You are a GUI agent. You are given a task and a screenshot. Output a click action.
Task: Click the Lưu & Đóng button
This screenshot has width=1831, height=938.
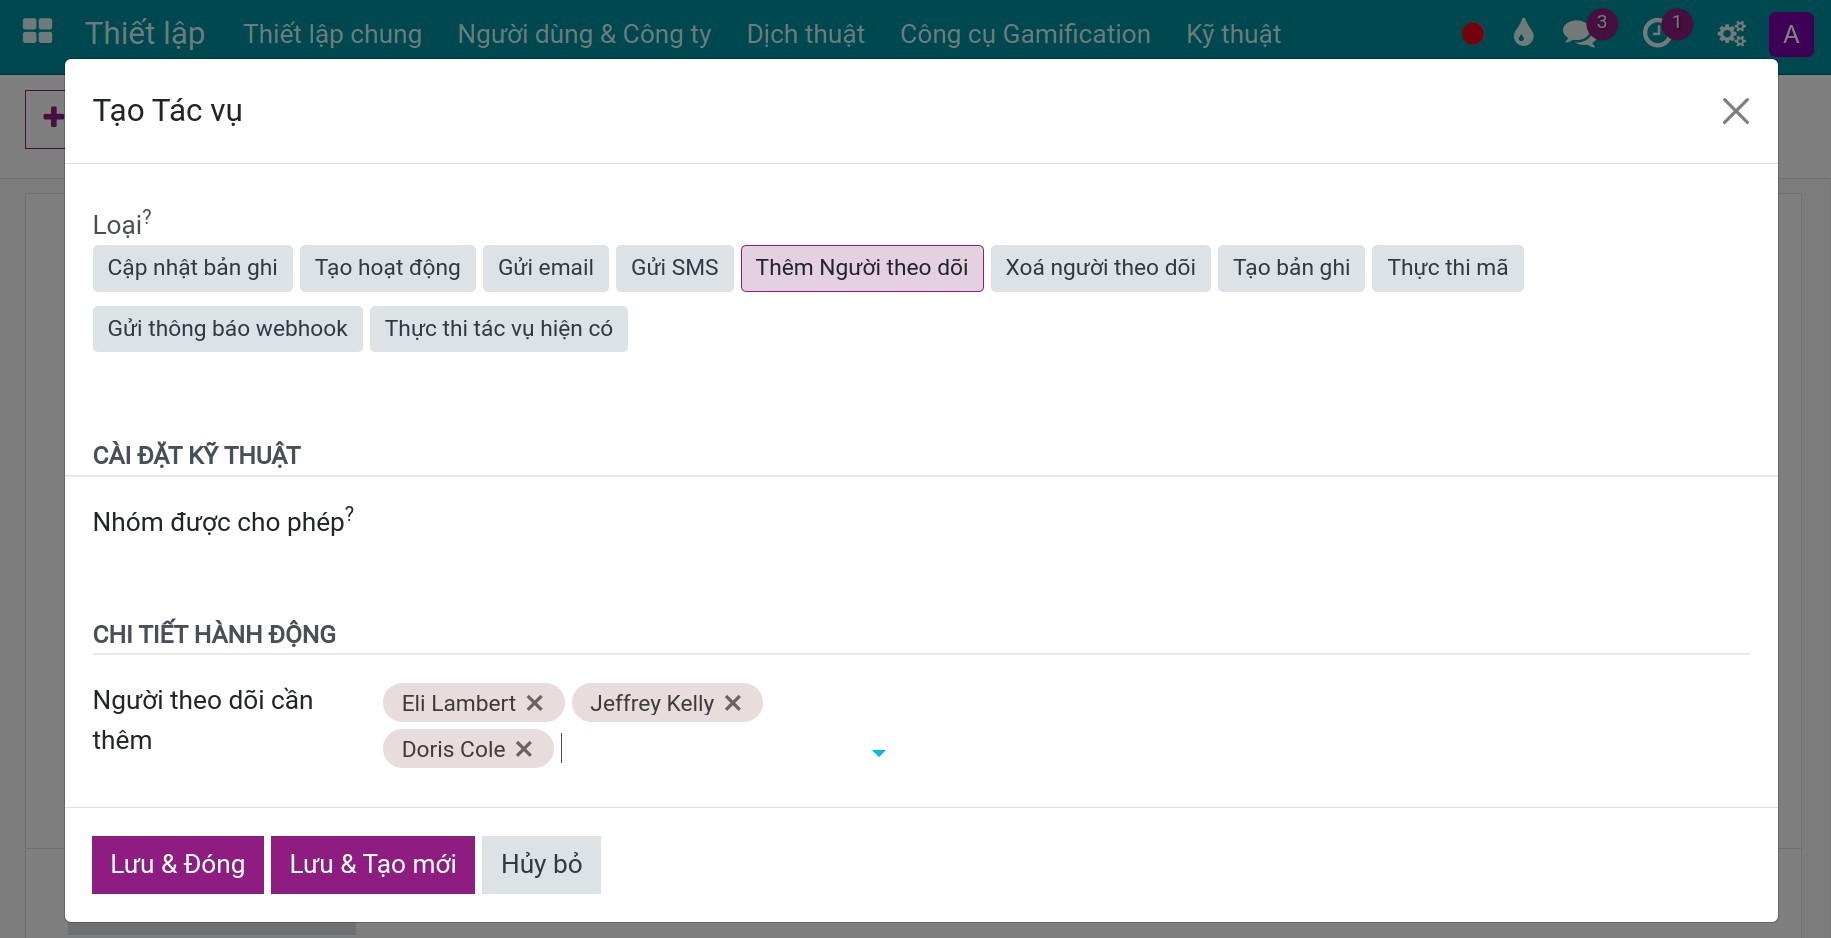coord(178,865)
